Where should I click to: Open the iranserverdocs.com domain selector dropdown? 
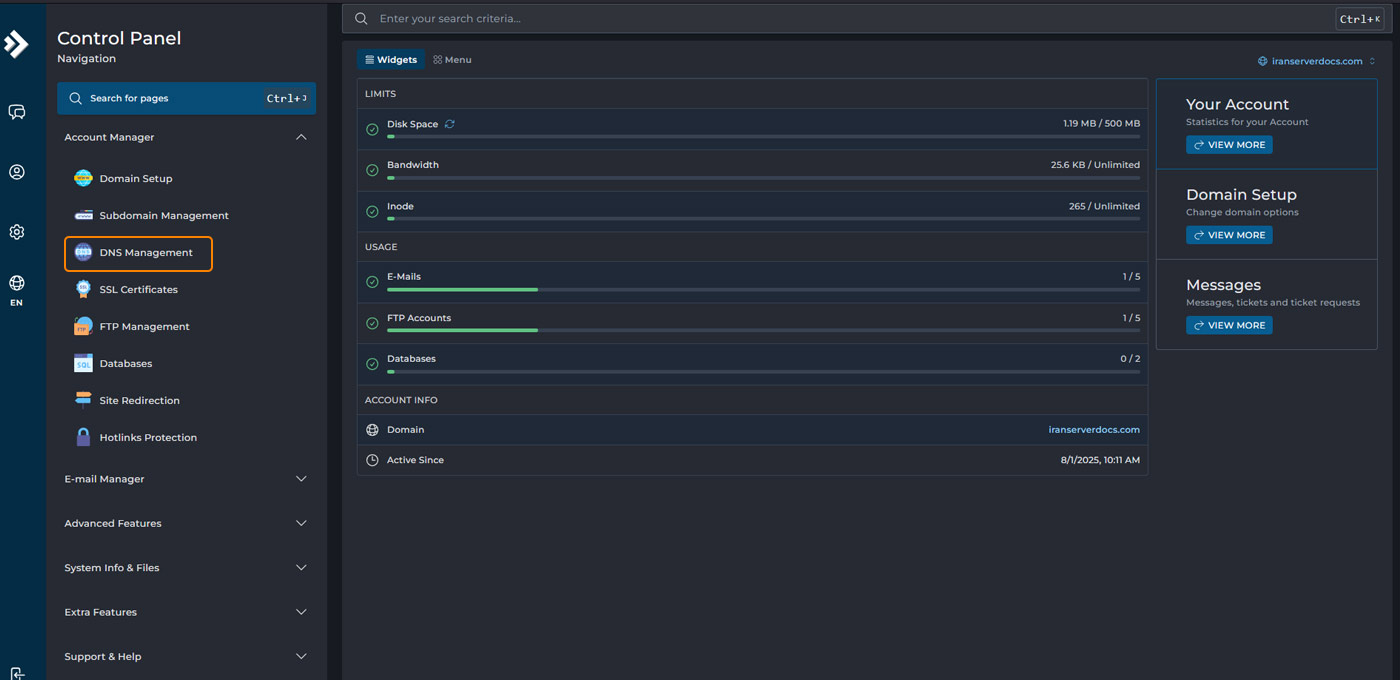1316,61
